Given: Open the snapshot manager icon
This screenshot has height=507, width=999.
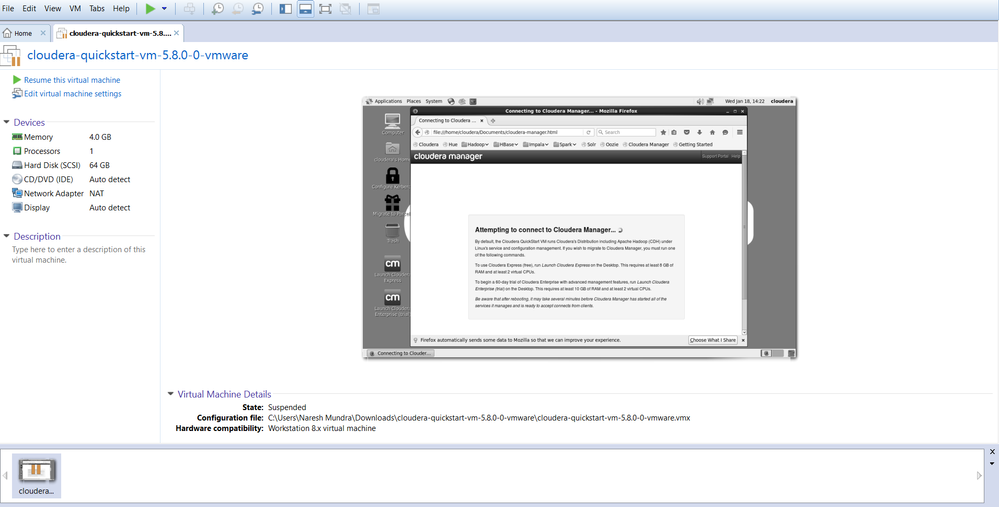Looking at the screenshot, I should pos(257,9).
